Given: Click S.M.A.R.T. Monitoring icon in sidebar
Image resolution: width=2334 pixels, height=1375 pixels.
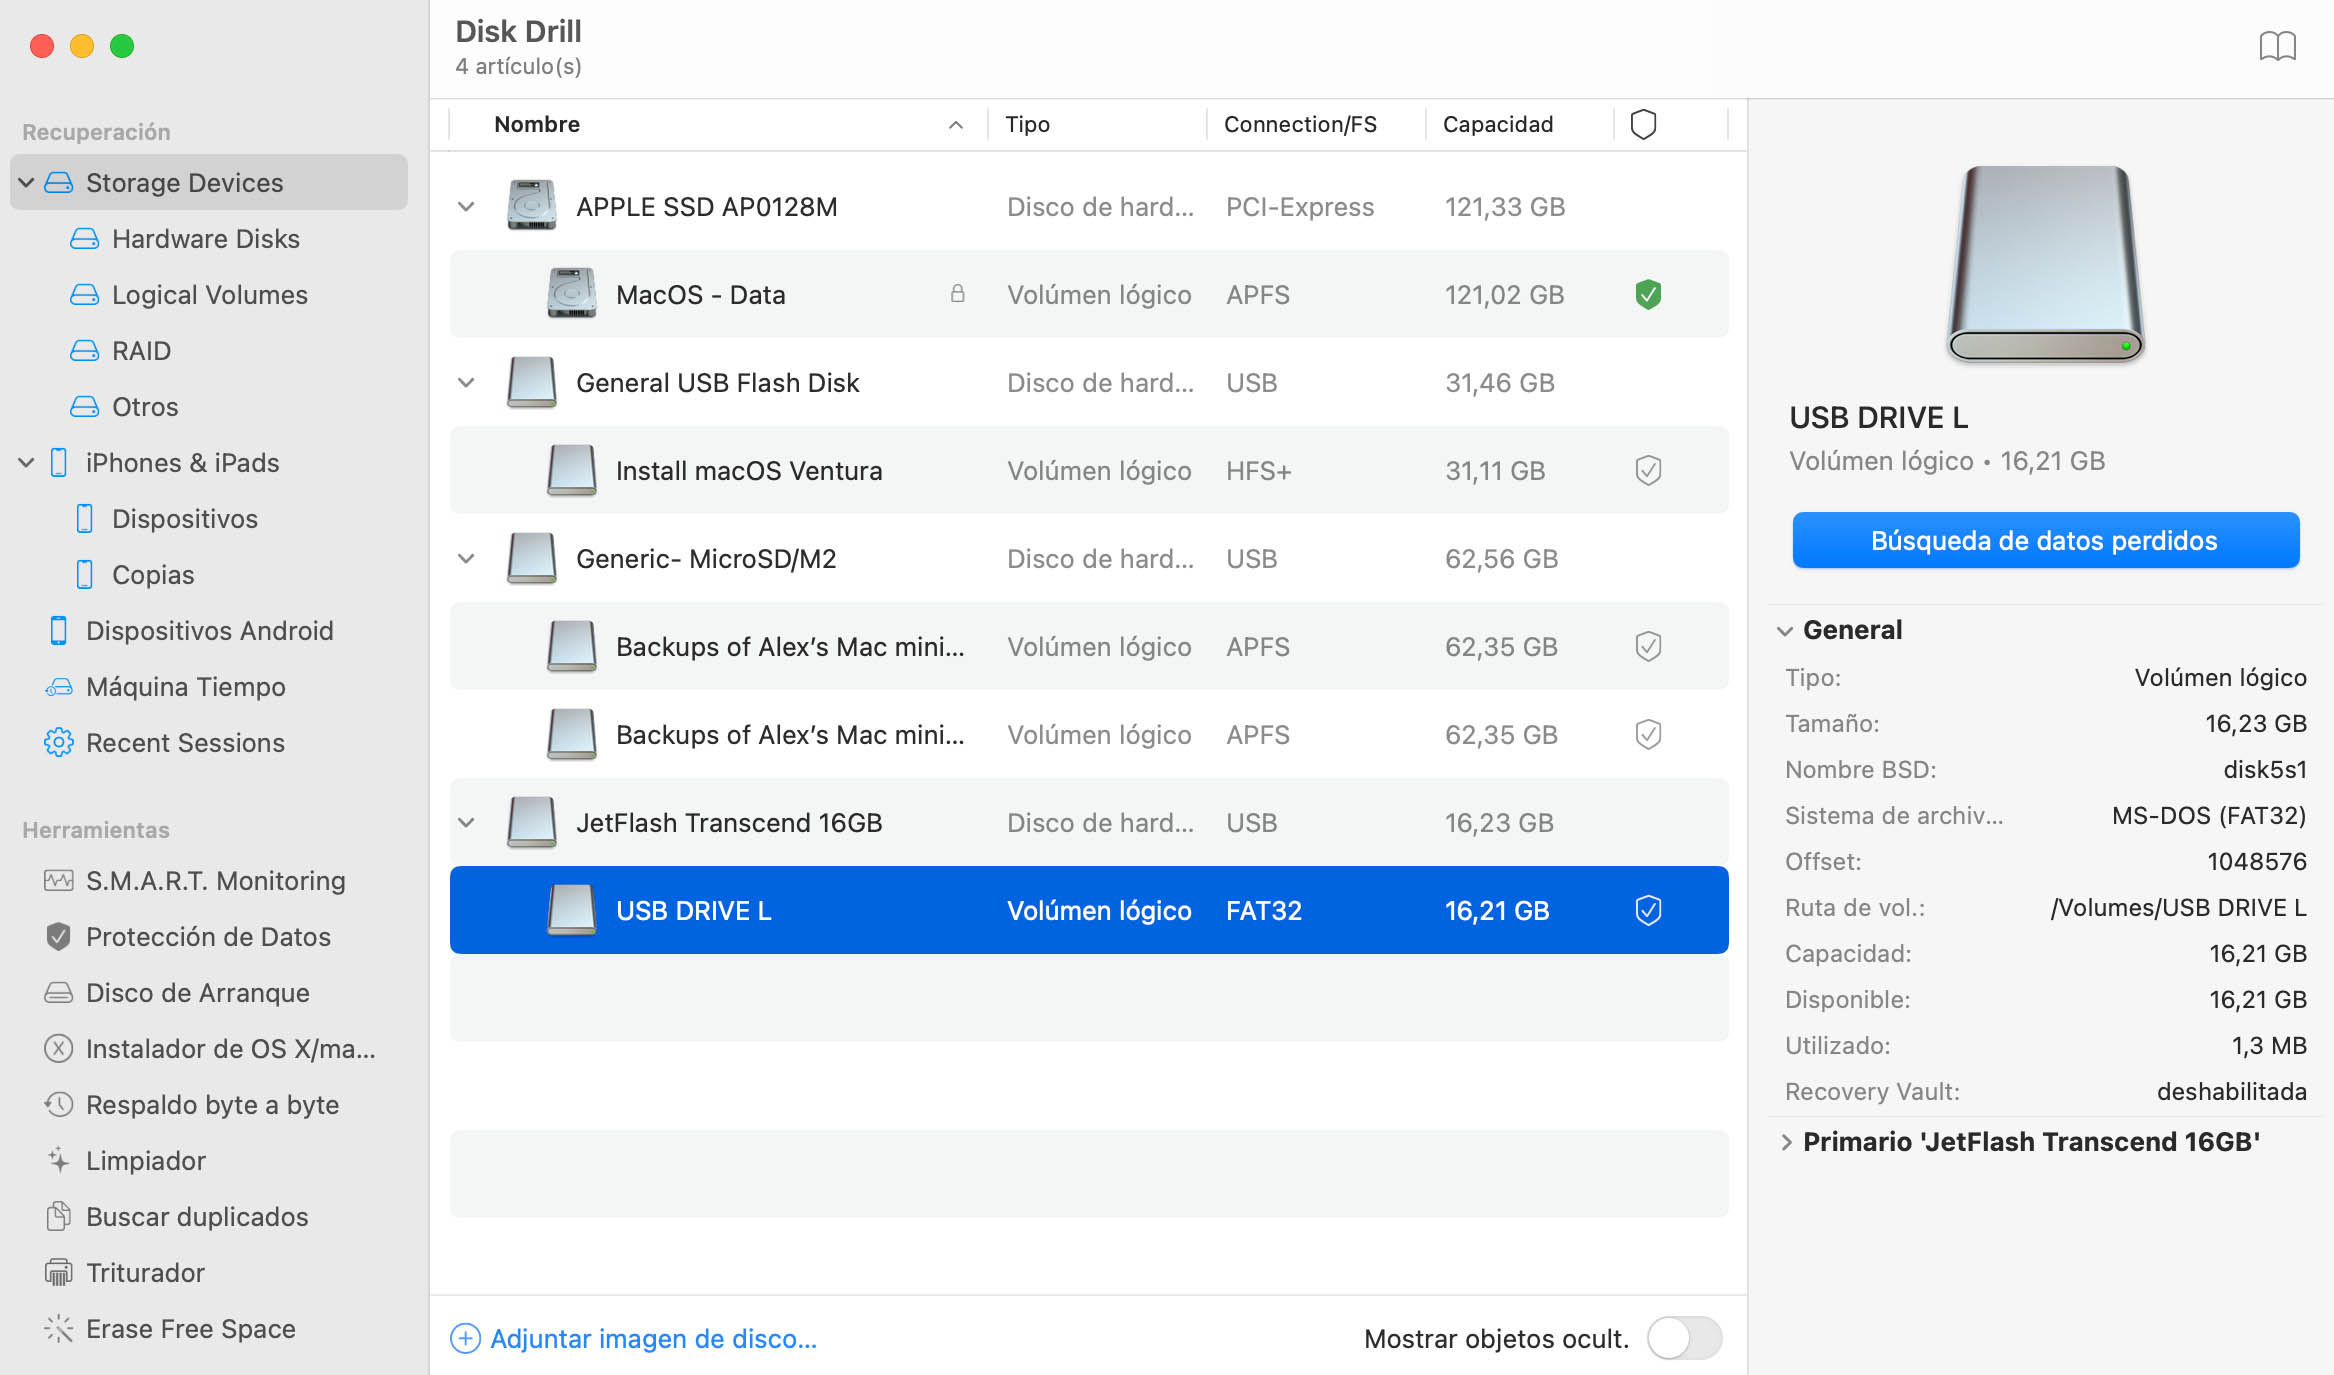Looking at the screenshot, I should (59, 880).
